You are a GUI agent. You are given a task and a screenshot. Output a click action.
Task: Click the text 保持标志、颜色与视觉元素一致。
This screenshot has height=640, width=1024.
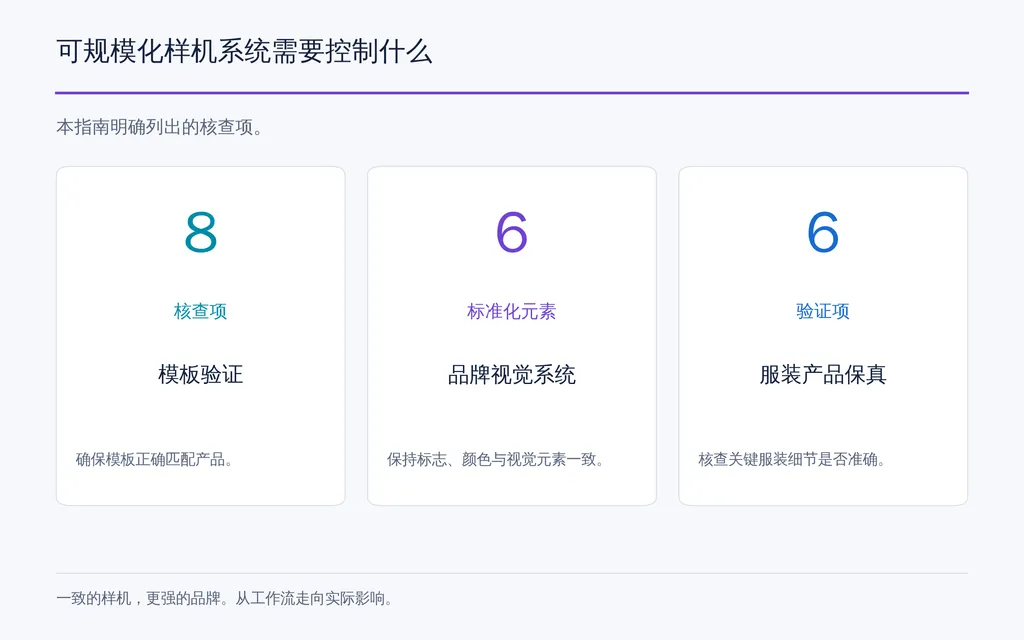click(496, 459)
